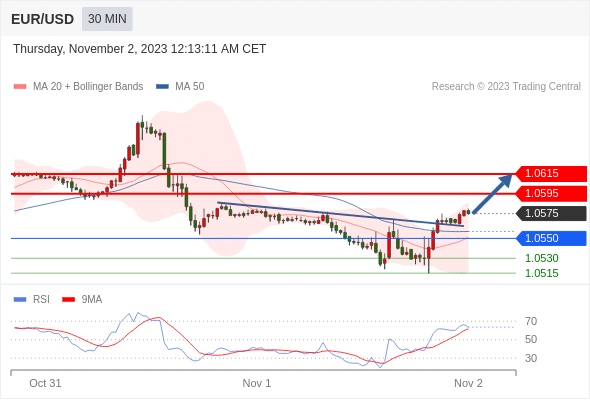The width and height of the screenshot is (590, 400).
Task: Toggle the RSI legend entry
Action: pos(32,300)
